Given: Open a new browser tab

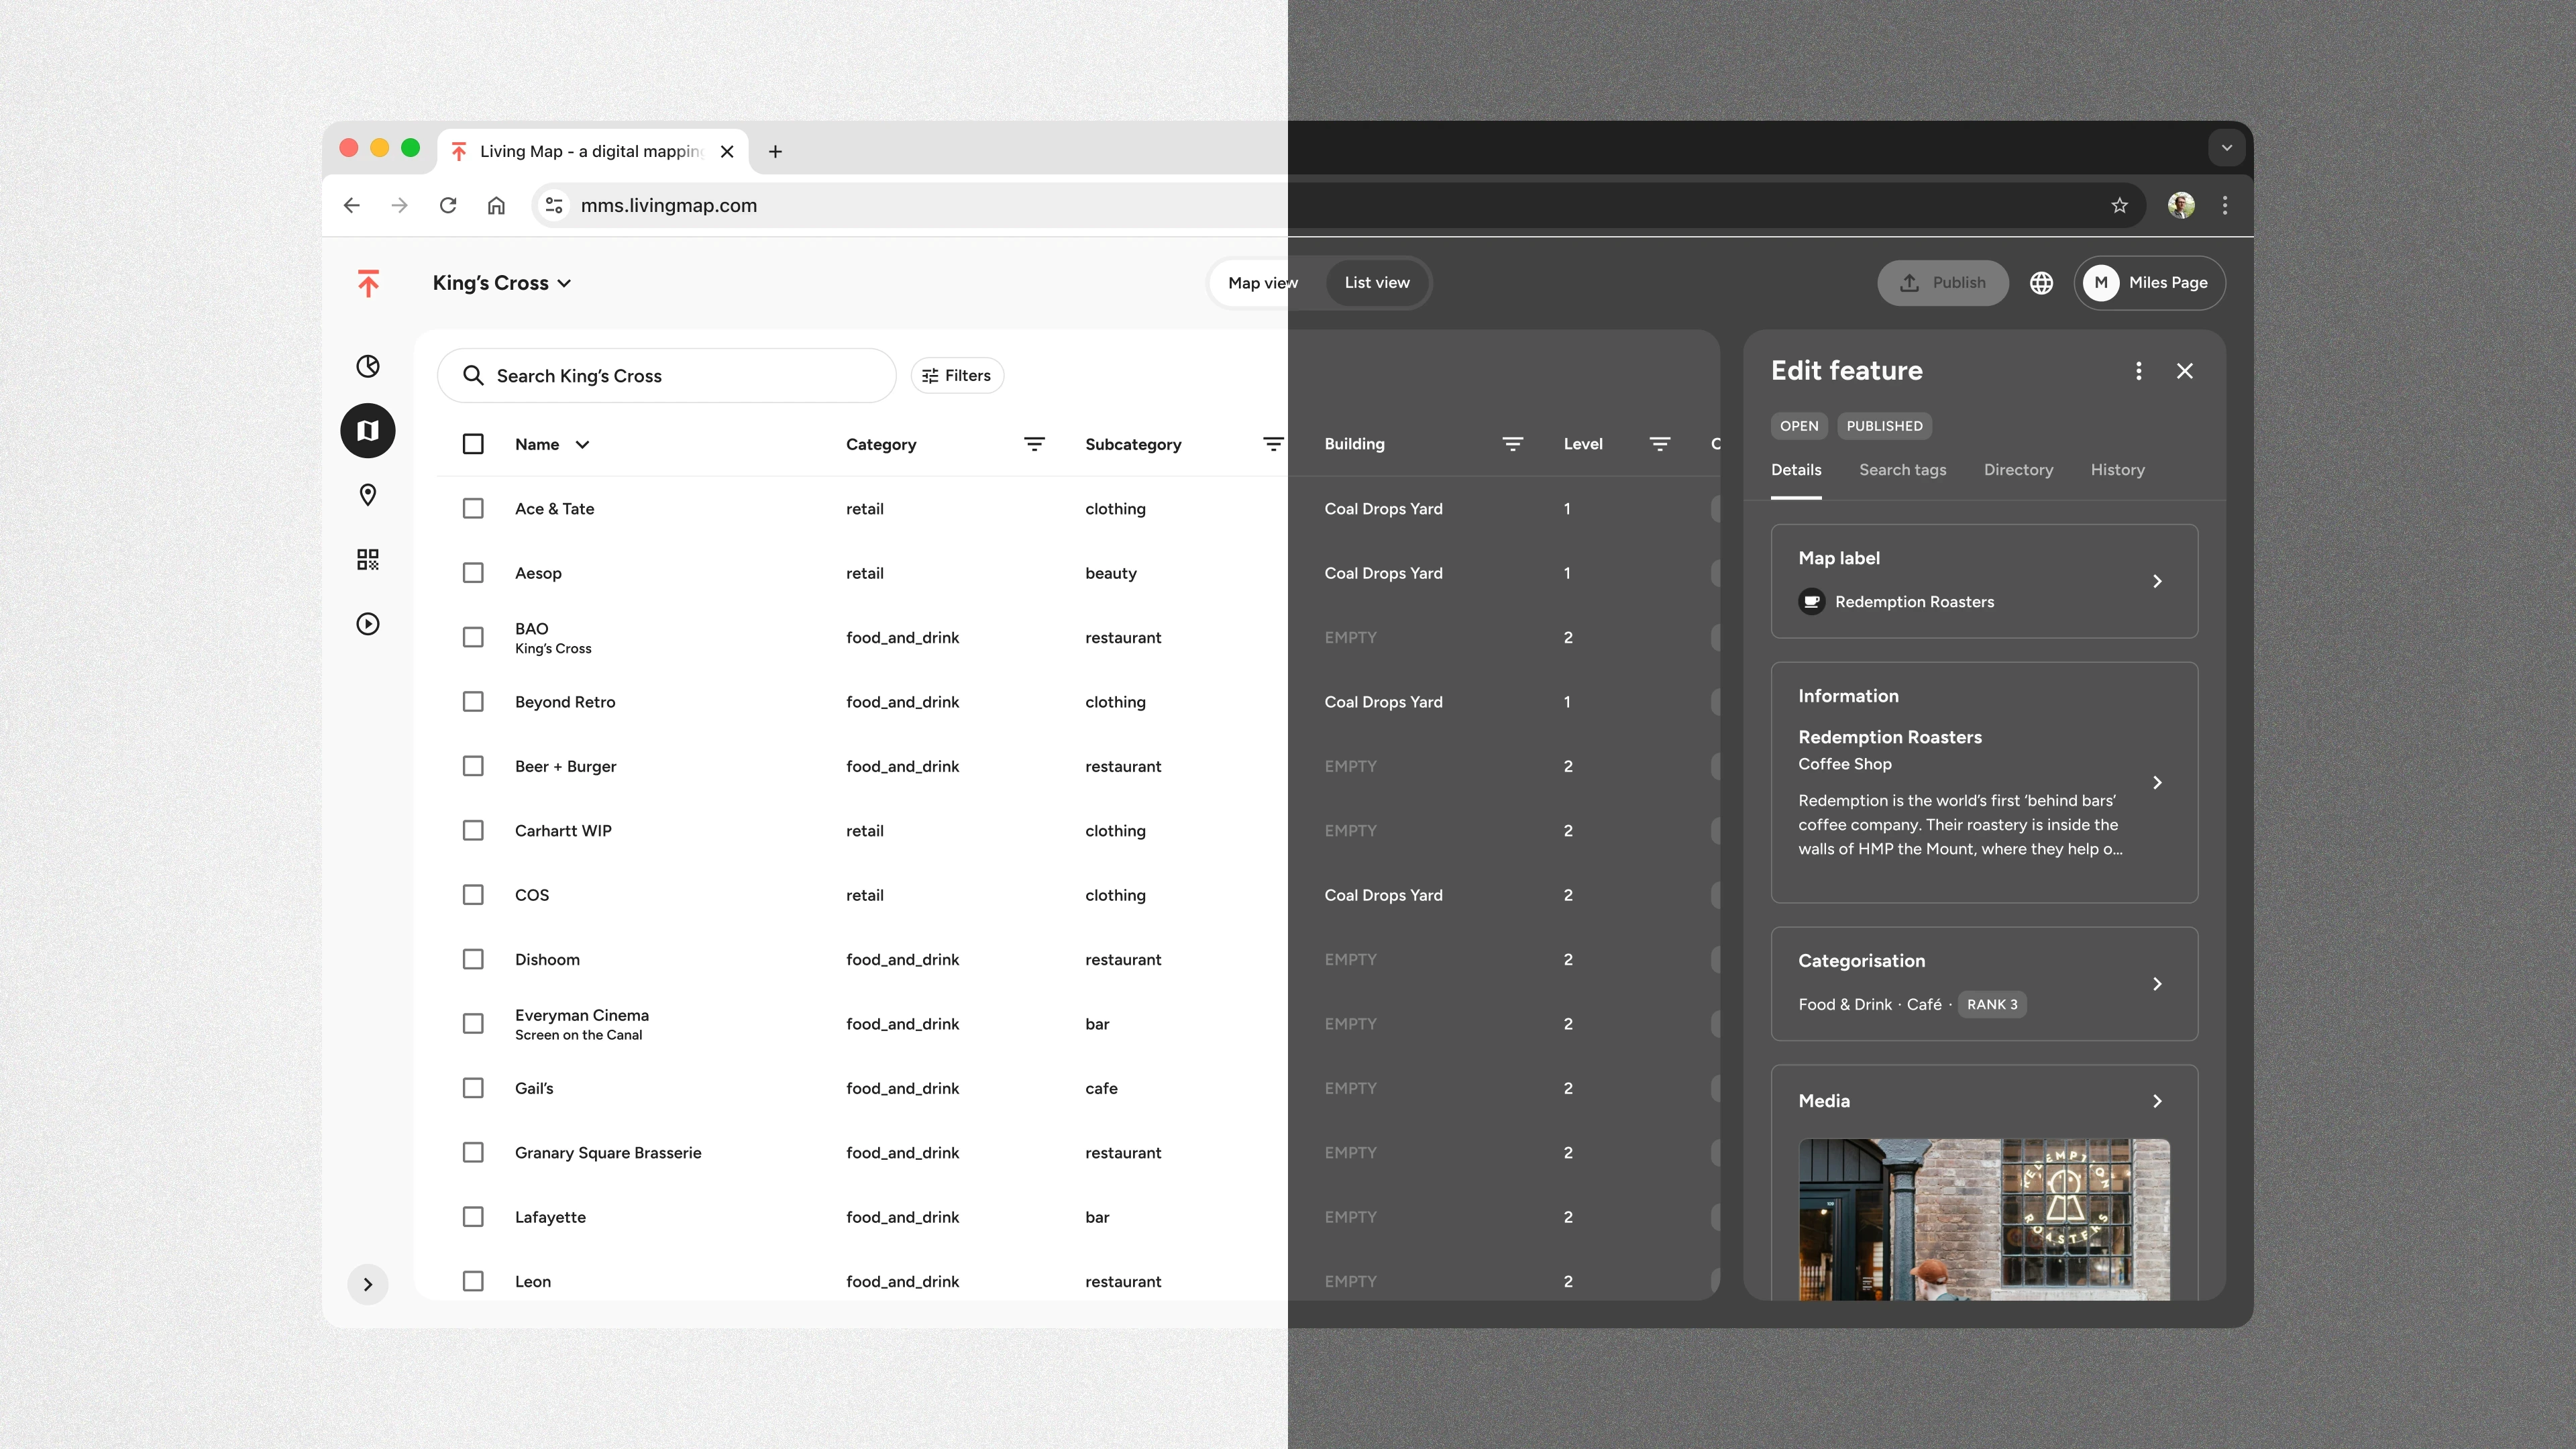Looking at the screenshot, I should point(775,151).
